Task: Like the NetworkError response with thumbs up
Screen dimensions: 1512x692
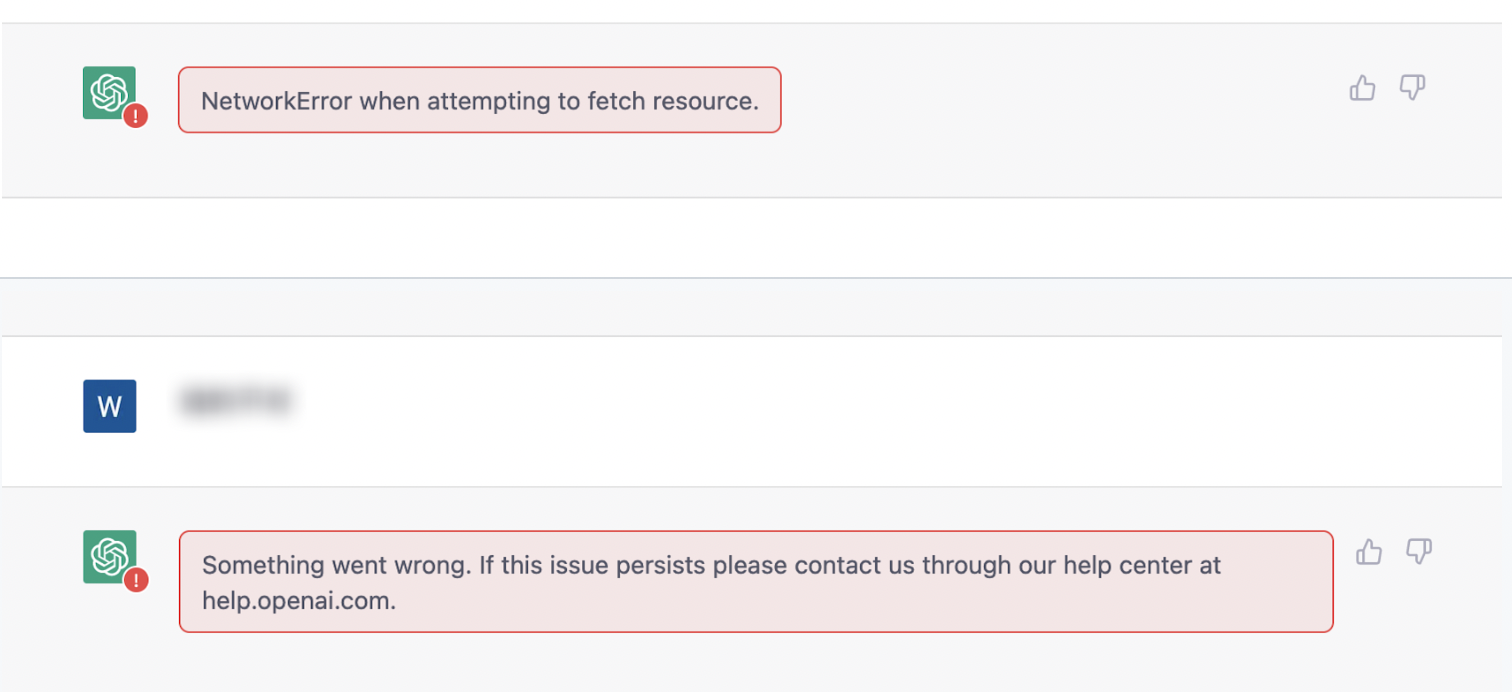Action: [x=1362, y=88]
